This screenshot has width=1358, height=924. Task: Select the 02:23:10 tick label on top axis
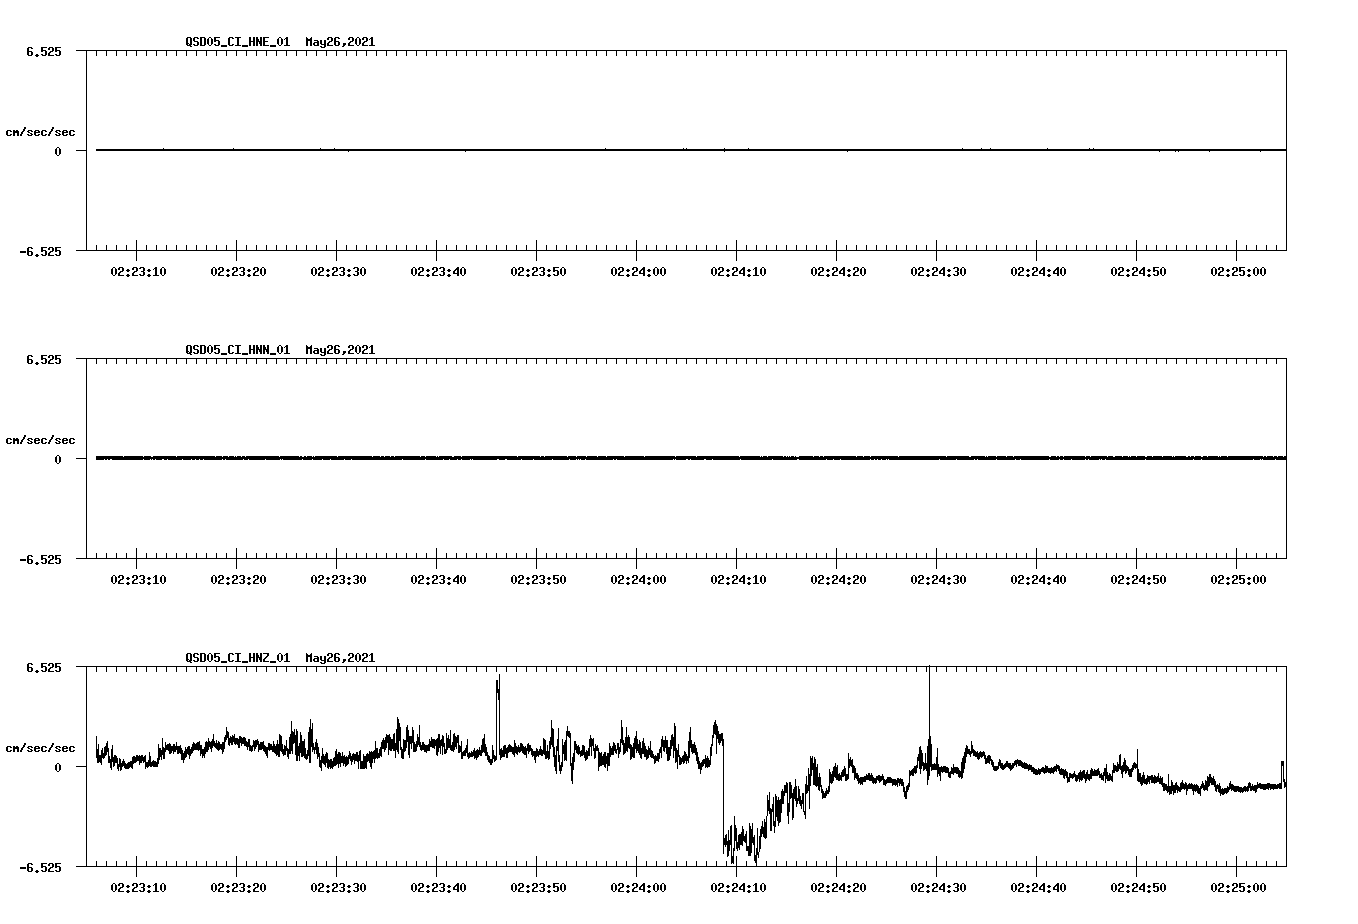(136, 270)
